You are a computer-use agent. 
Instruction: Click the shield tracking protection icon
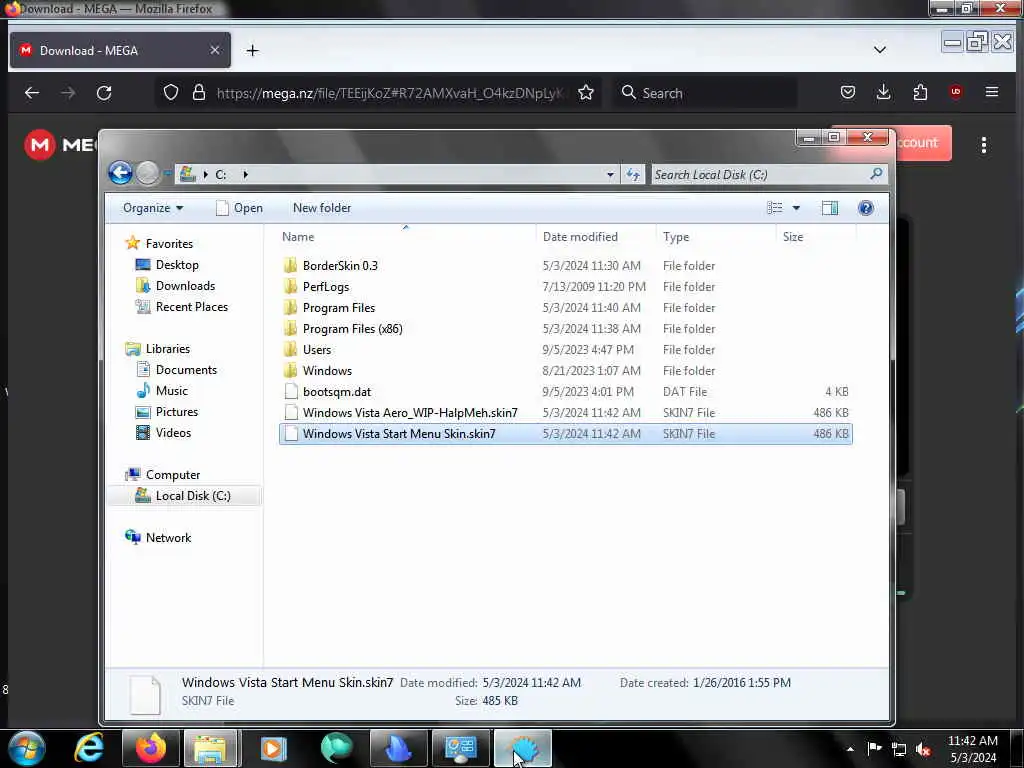[170, 93]
